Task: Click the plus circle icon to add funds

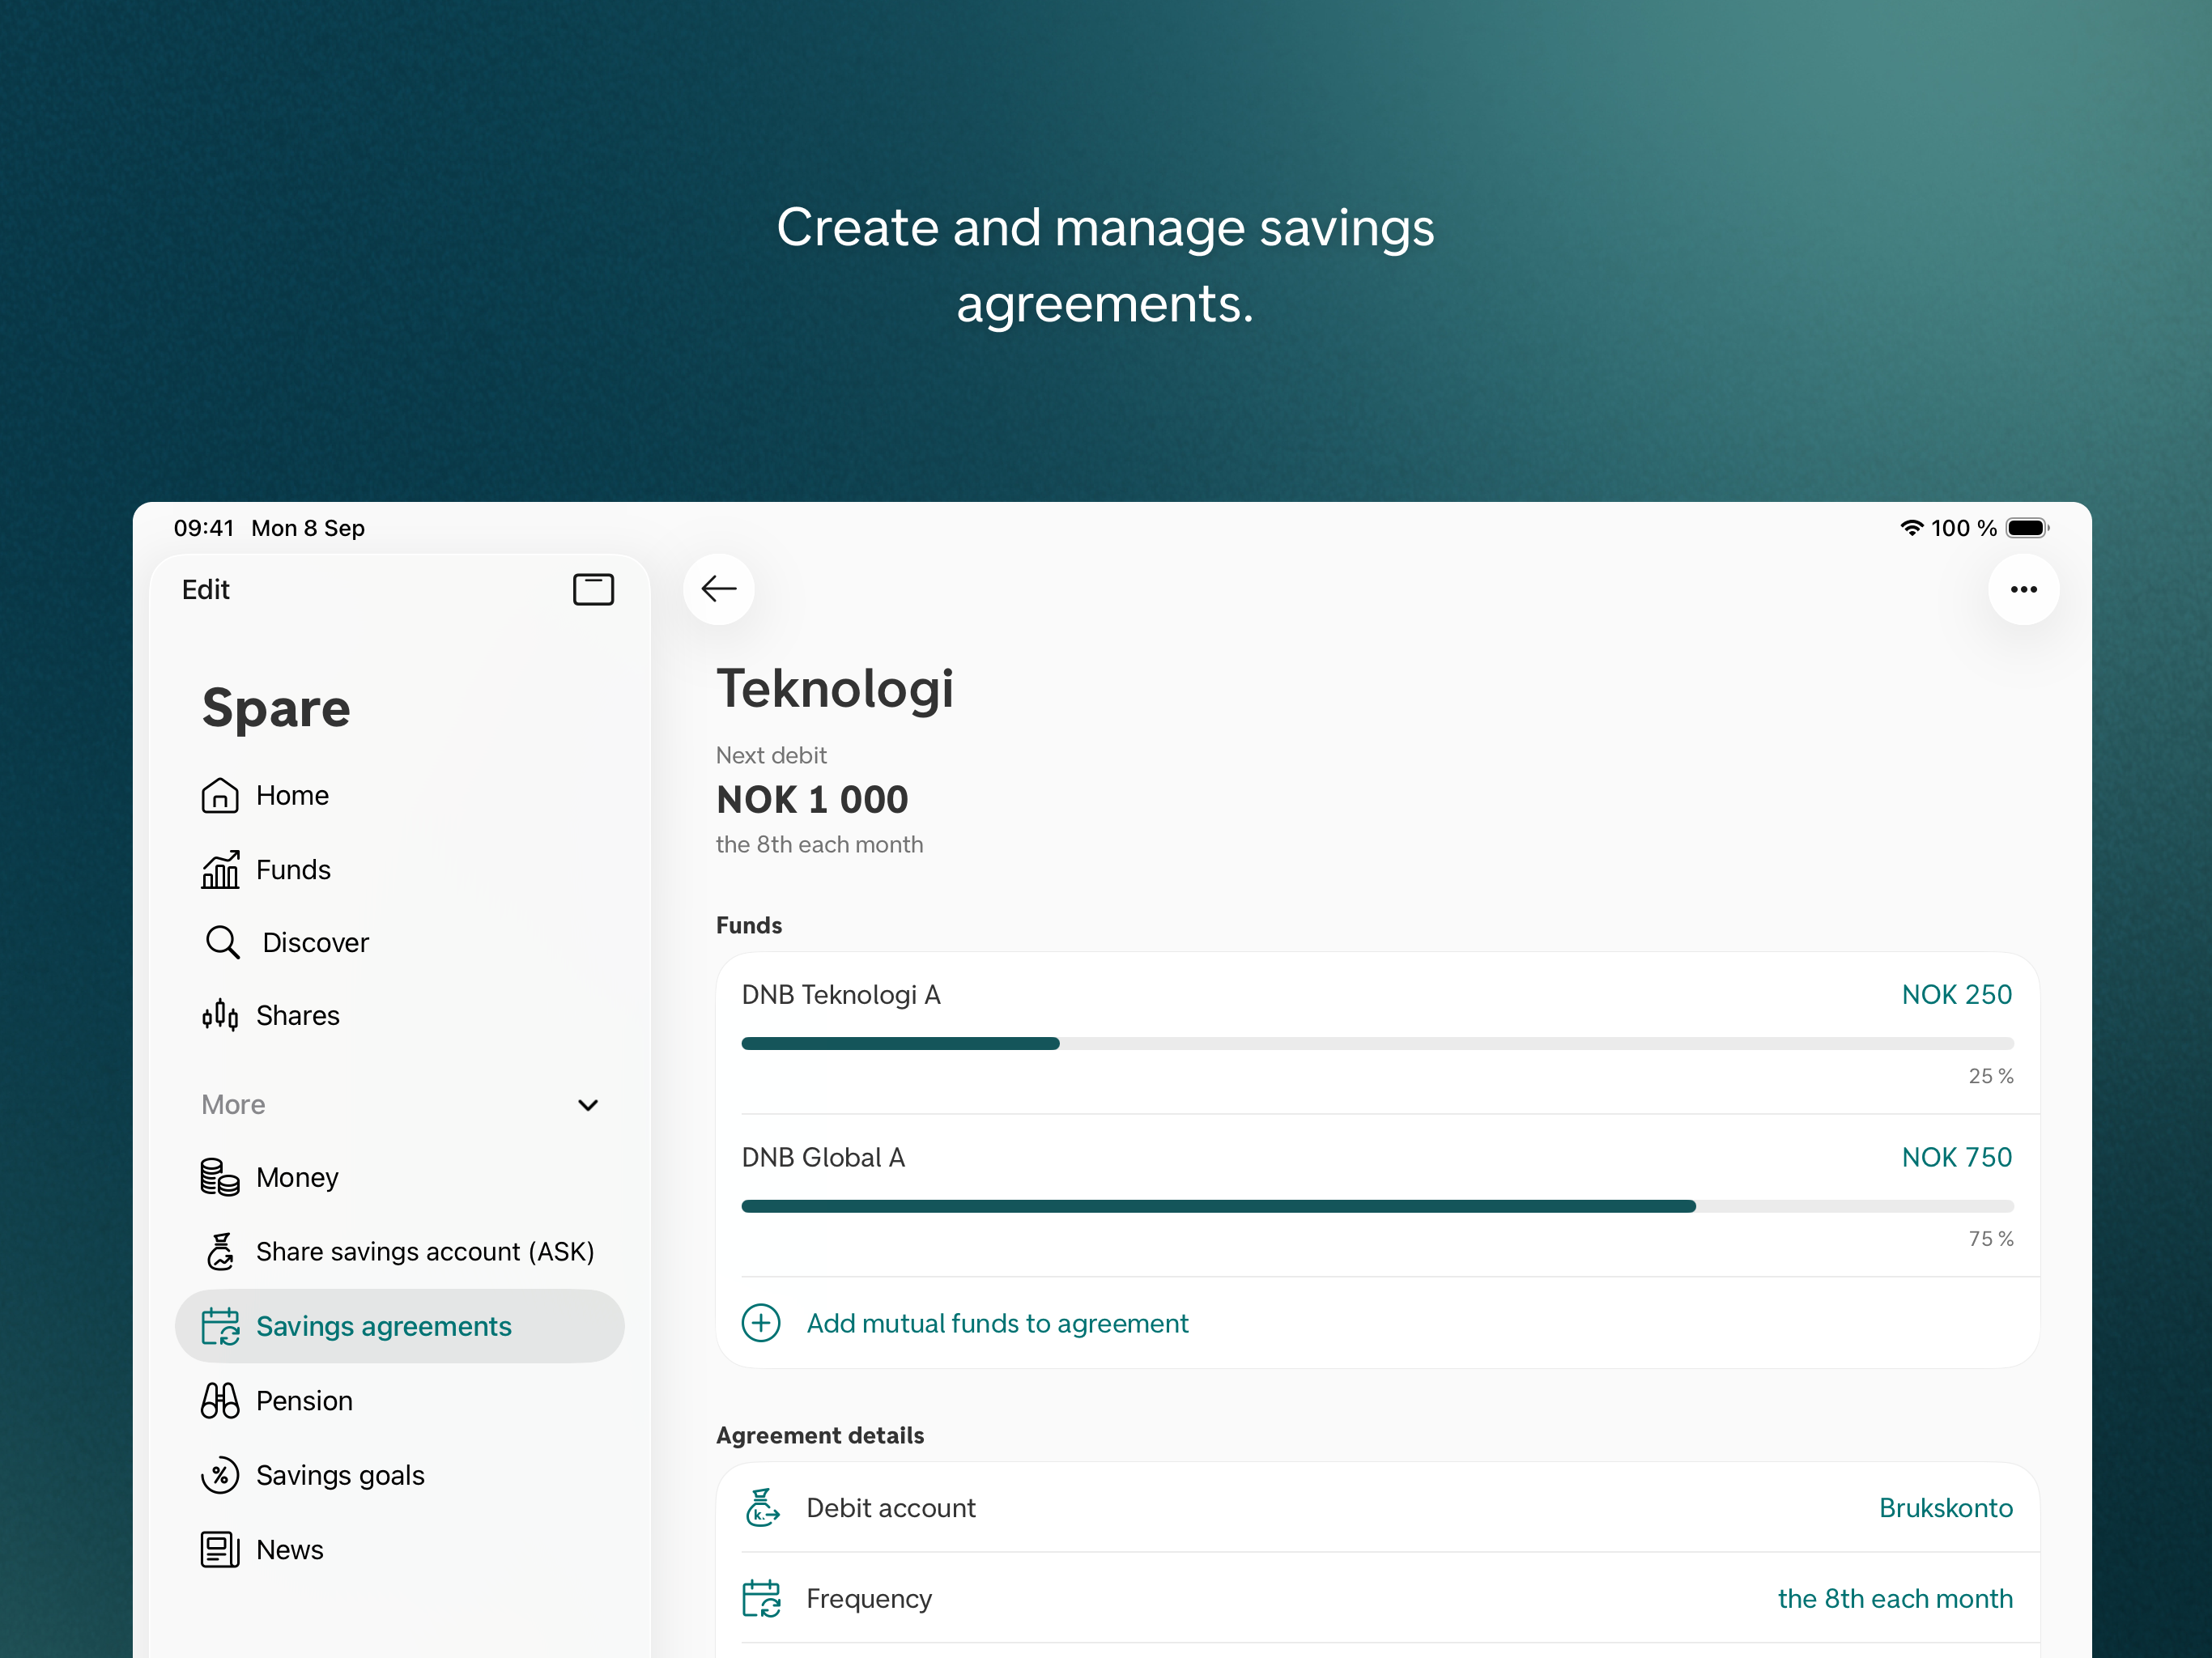Action: [761, 1323]
